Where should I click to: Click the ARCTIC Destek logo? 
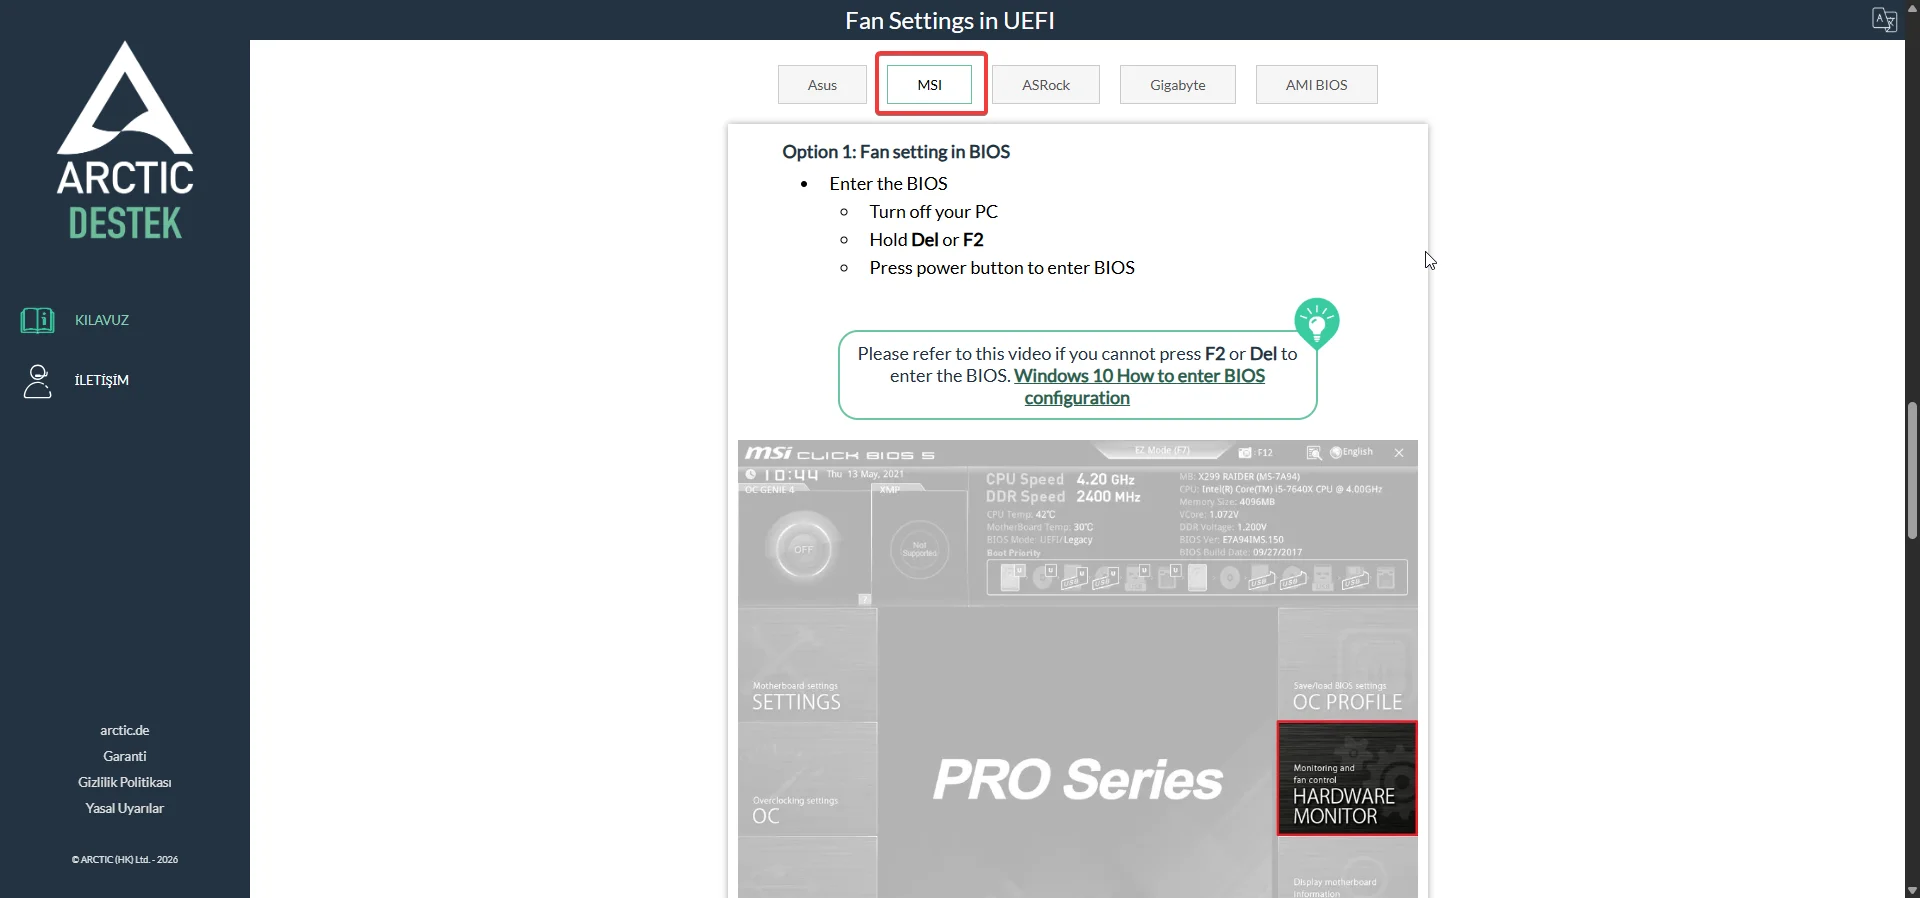tap(125, 140)
